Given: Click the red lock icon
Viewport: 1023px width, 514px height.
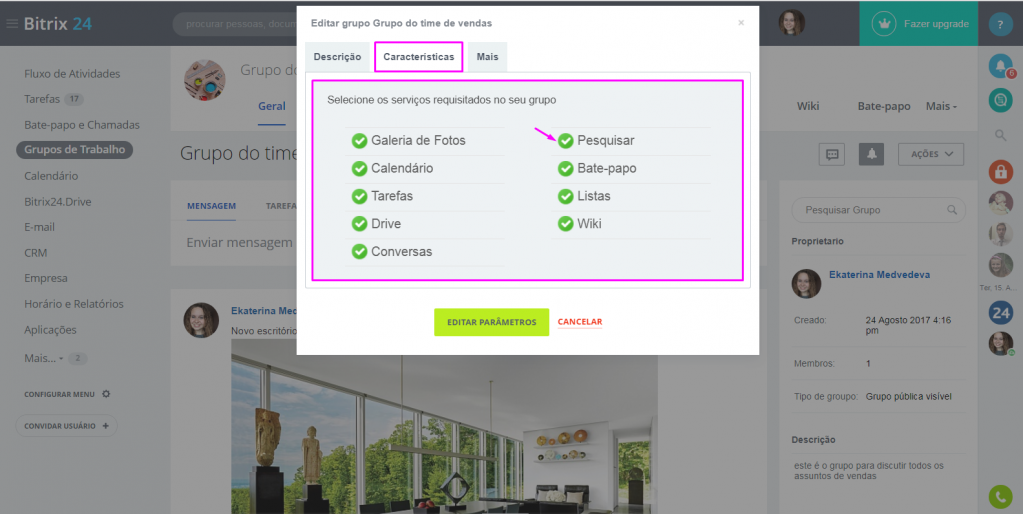Looking at the screenshot, I should point(1000,172).
